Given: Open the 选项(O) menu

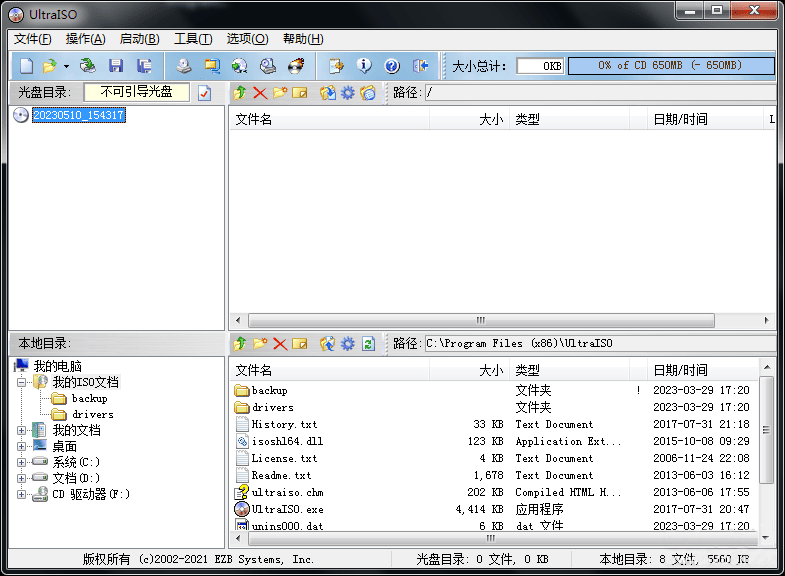Looking at the screenshot, I should click(x=247, y=39).
